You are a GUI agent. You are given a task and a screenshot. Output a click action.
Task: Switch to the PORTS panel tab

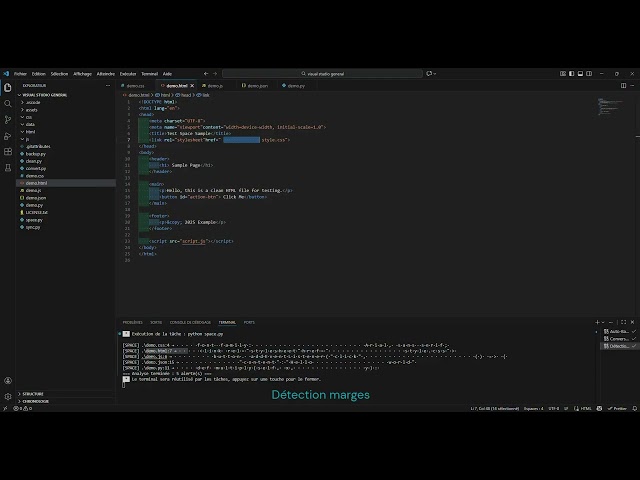tap(249, 322)
